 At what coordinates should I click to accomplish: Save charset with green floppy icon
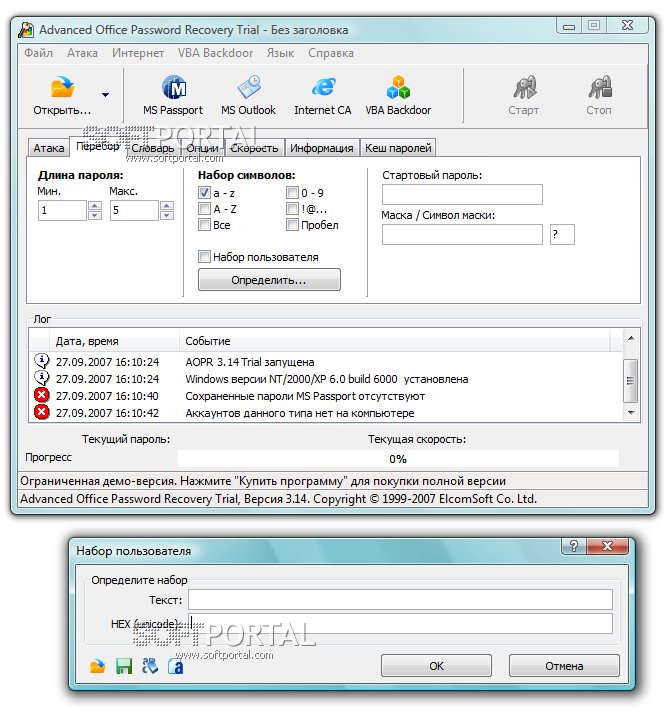[124, 666]
